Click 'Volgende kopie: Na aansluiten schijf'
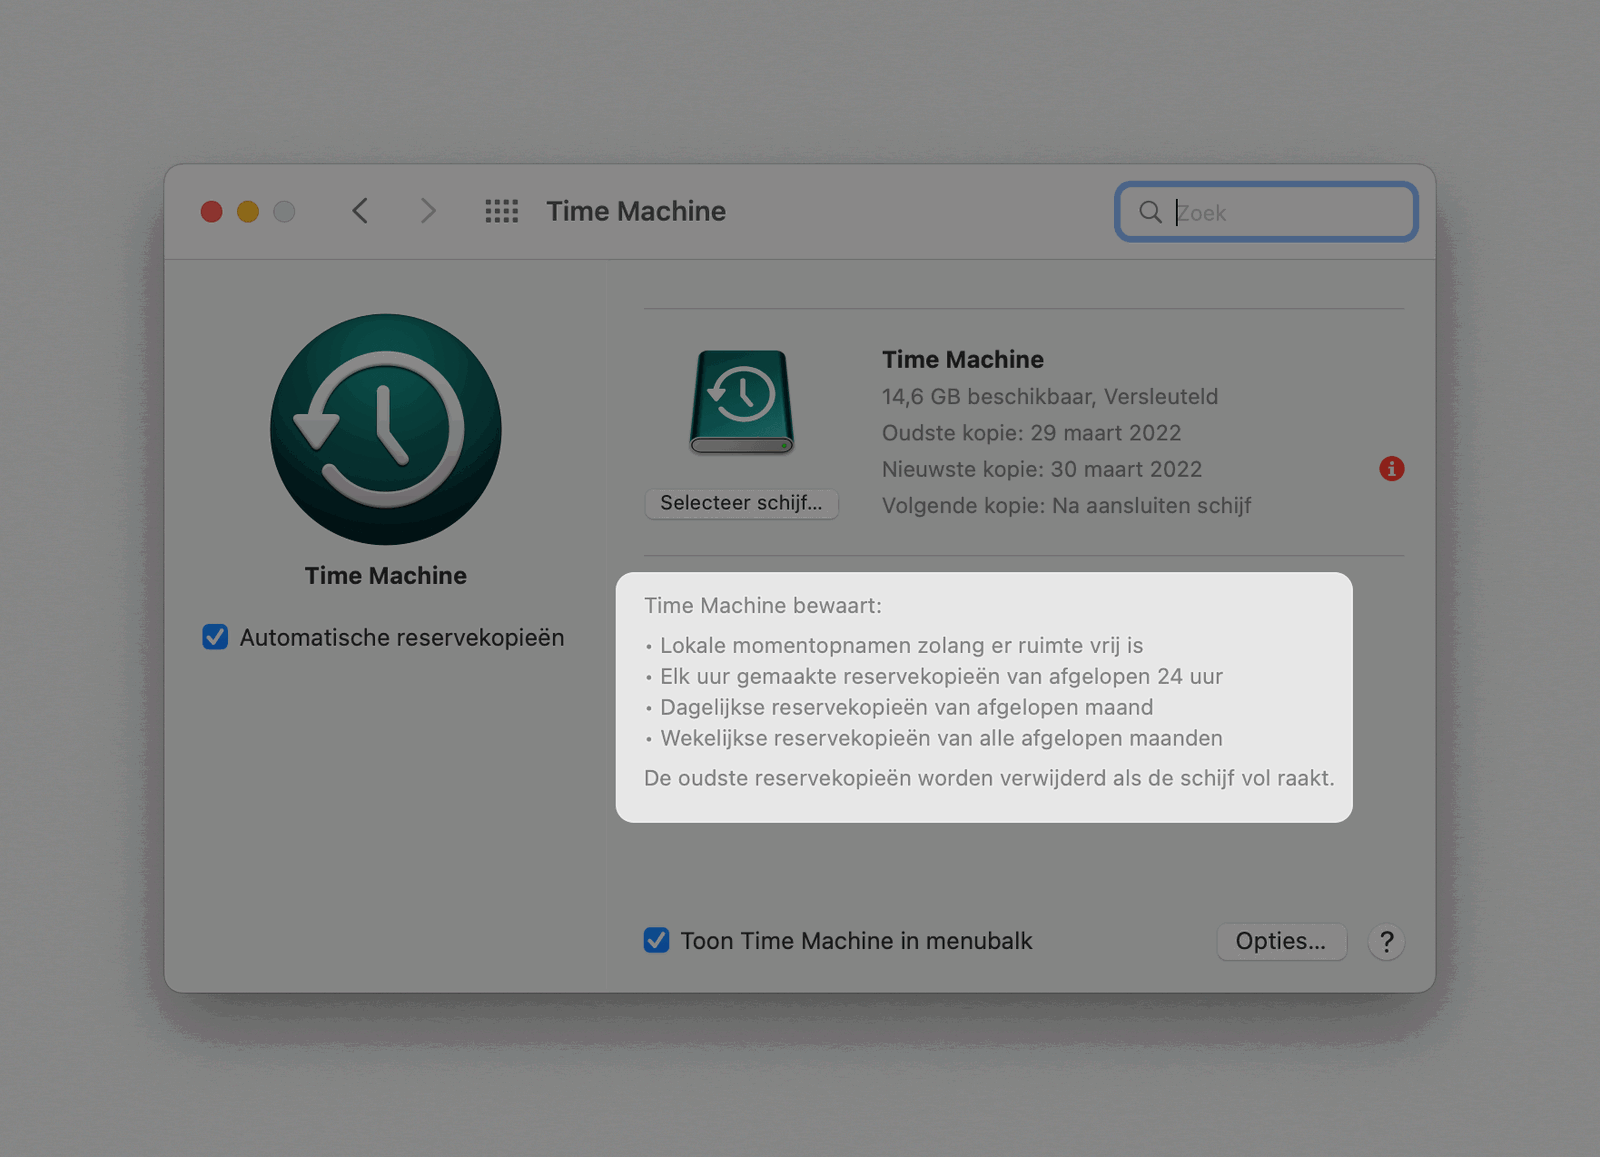This screenshot has width=1600, height=1157. pos(1066,506)
